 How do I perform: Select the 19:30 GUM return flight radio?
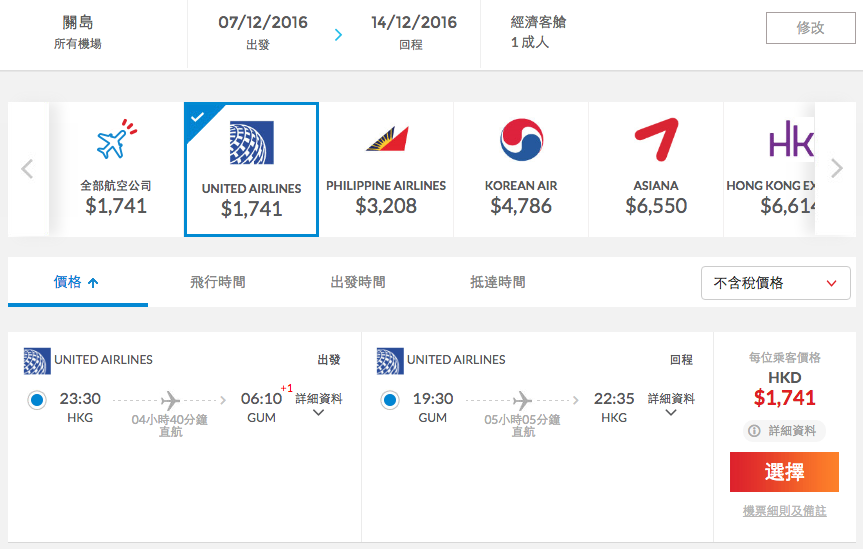390,400
